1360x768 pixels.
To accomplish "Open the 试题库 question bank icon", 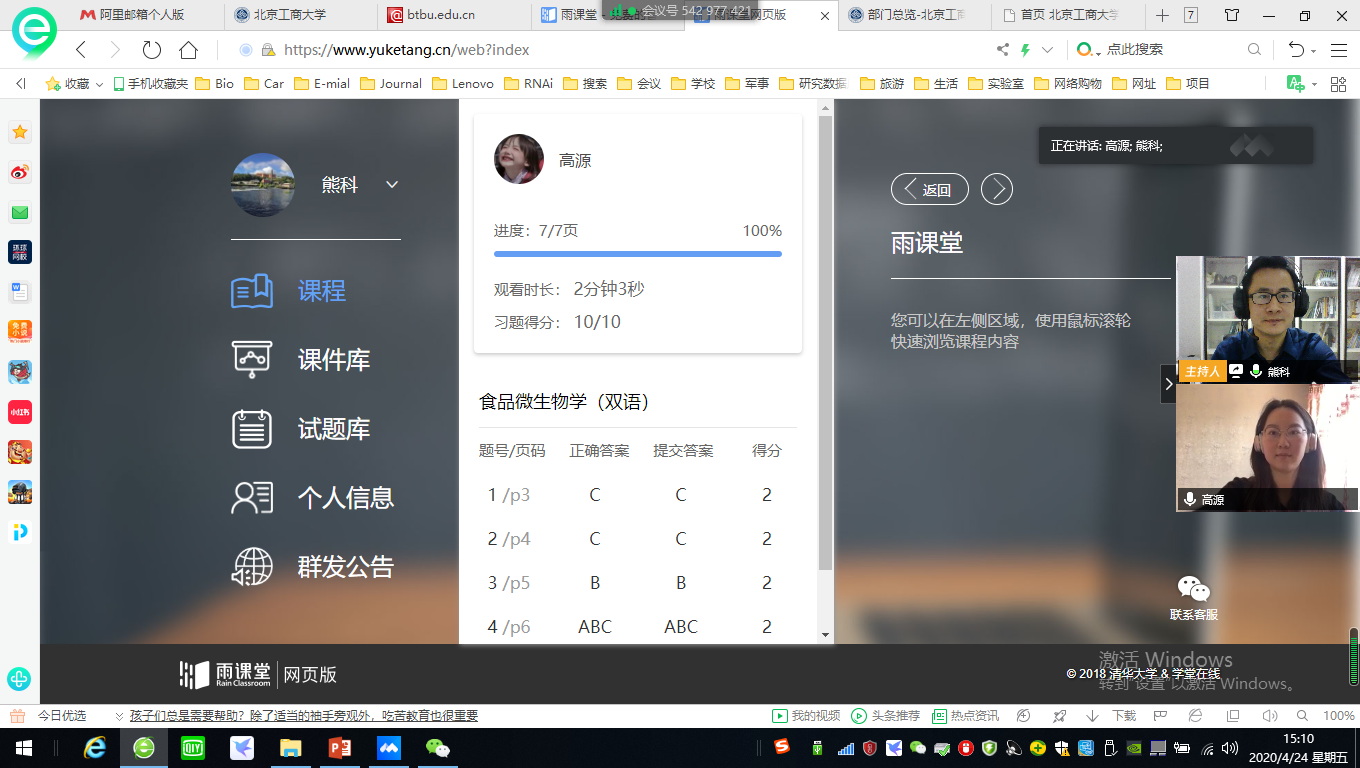I will click(252, 429).
